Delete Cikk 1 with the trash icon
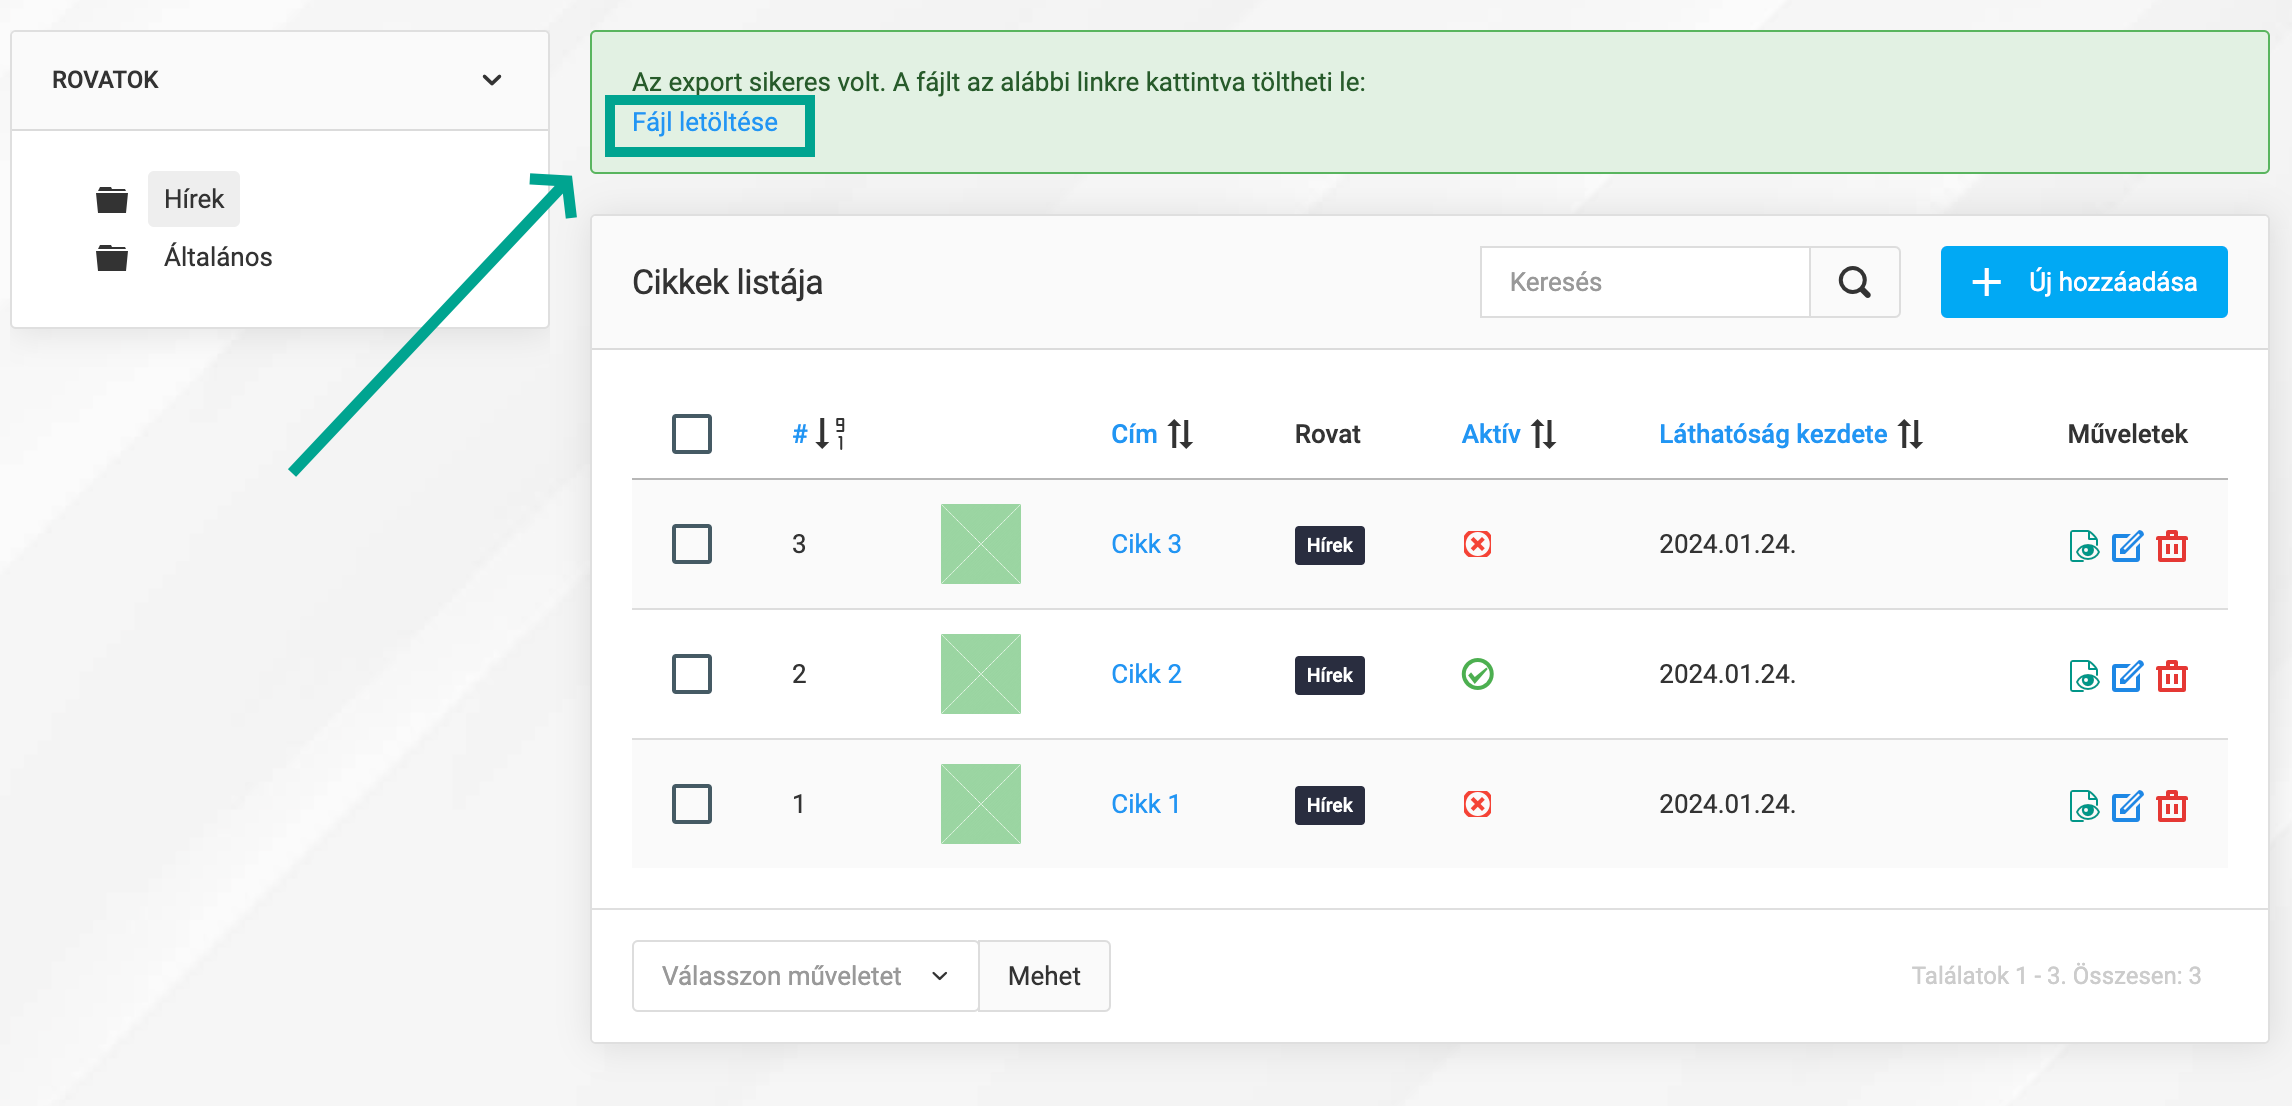This screenshot has width=2292, height=1106. click(2173, 806)
